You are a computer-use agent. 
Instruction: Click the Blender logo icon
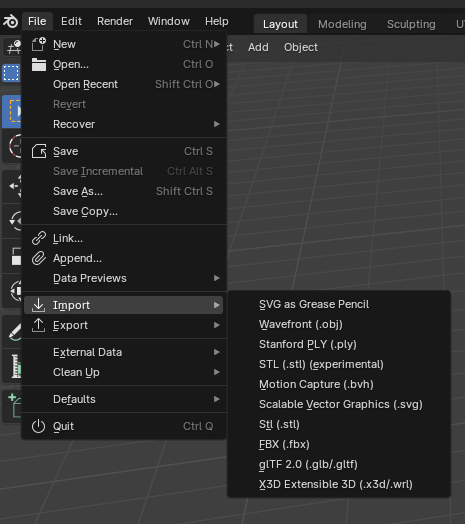coord(11,21)
